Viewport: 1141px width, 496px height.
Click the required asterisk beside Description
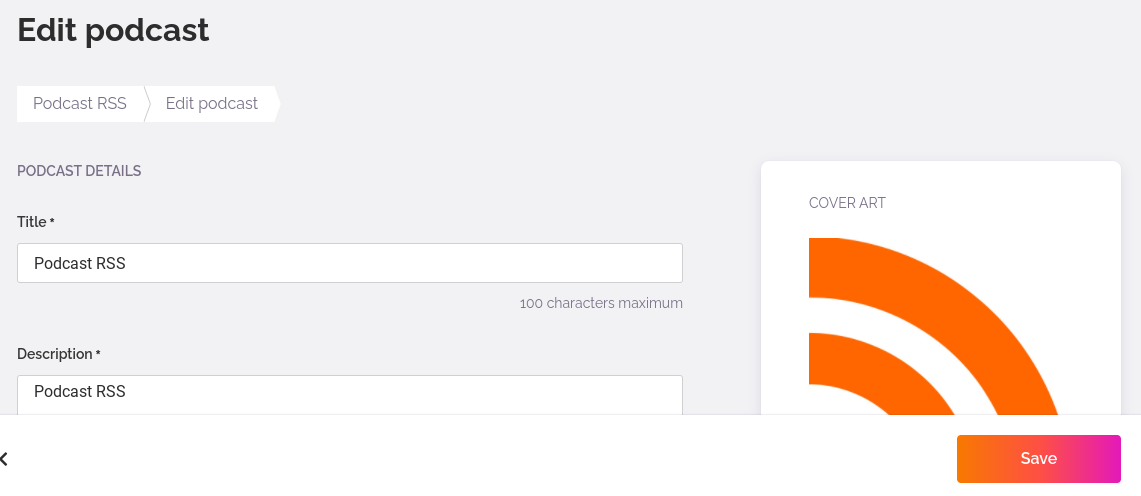point(98,353)
